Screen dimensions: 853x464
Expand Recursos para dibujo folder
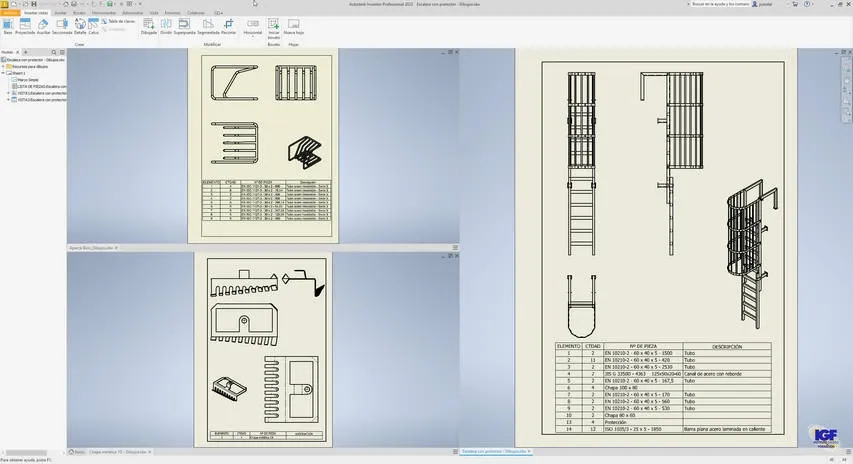[4, 66]
